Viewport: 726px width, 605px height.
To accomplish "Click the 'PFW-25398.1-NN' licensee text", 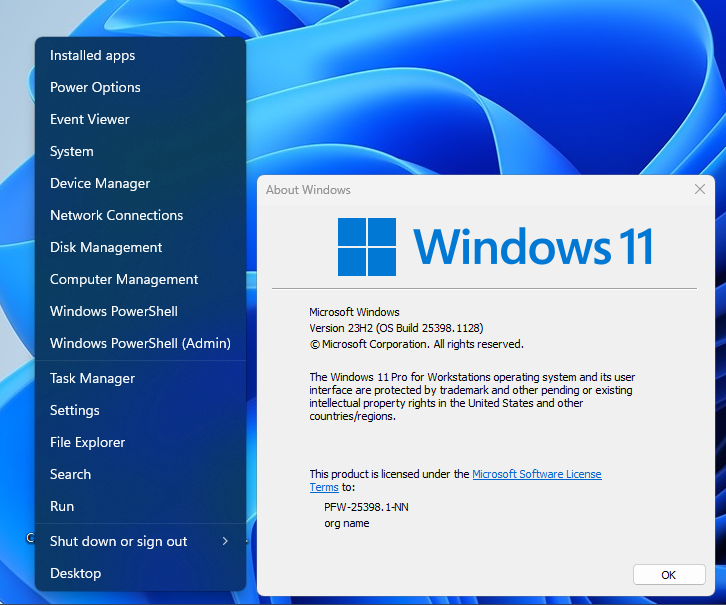I will (x=366, y=507).
